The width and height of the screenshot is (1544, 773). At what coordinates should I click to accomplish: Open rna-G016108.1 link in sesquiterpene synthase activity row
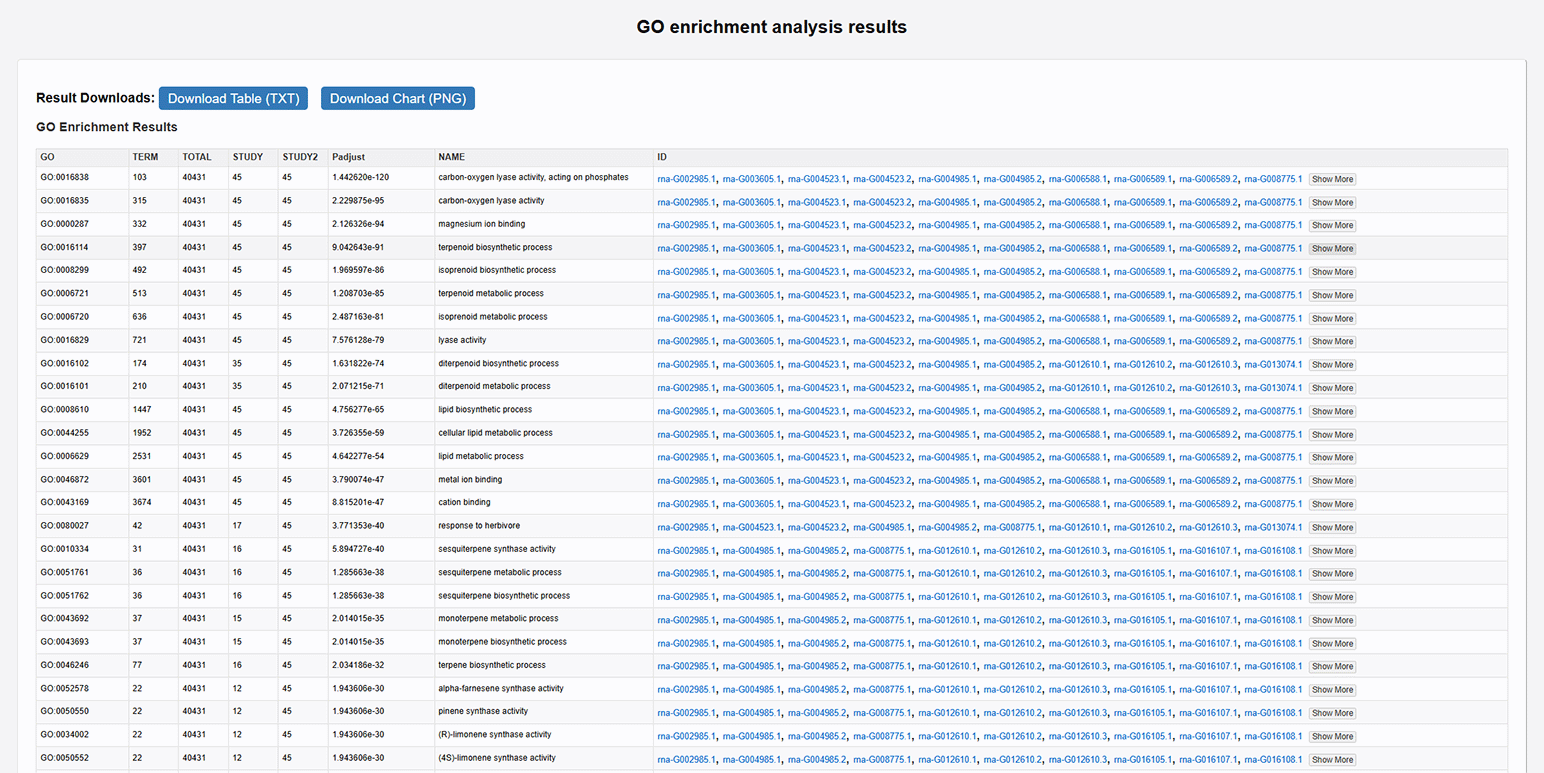click(1273, 550)
